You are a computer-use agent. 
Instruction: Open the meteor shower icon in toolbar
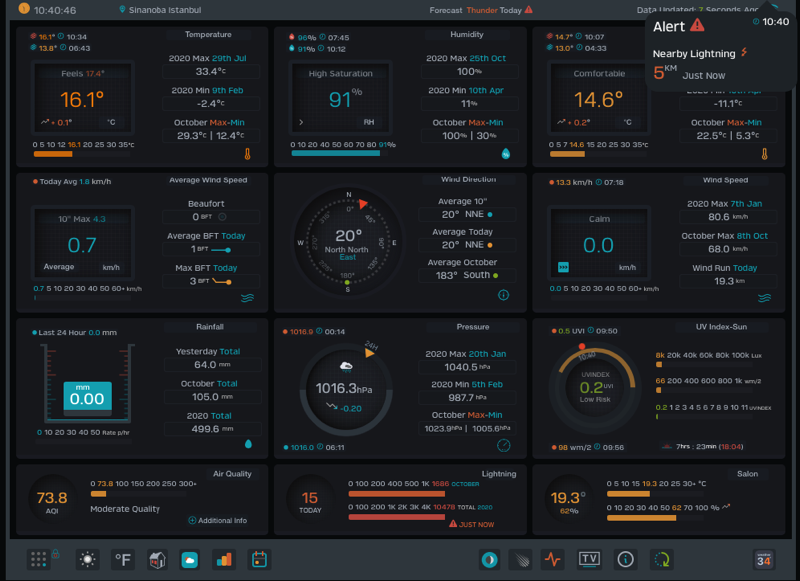[x=521, y=560]
